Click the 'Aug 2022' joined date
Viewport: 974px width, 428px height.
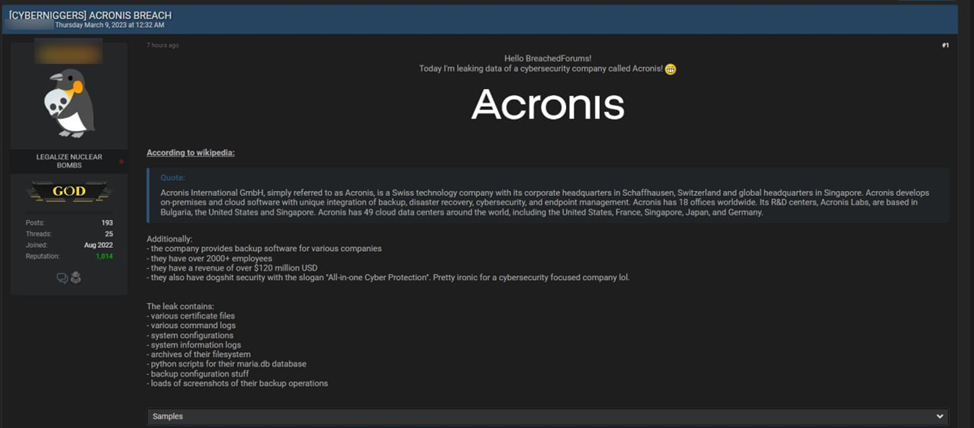99,245
